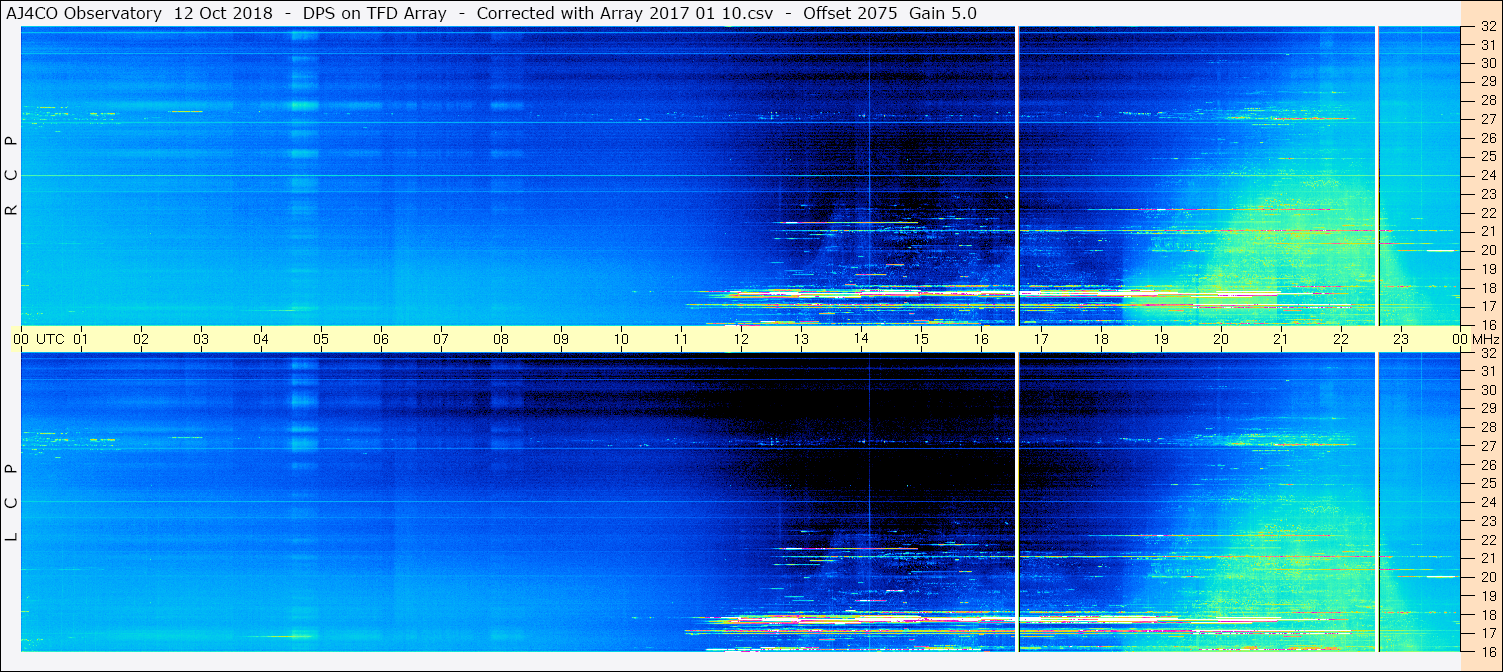Click '29' MHz tick in LCP panel
1503x672 pixels.
pyautogui.click(x=1488, y=409)
